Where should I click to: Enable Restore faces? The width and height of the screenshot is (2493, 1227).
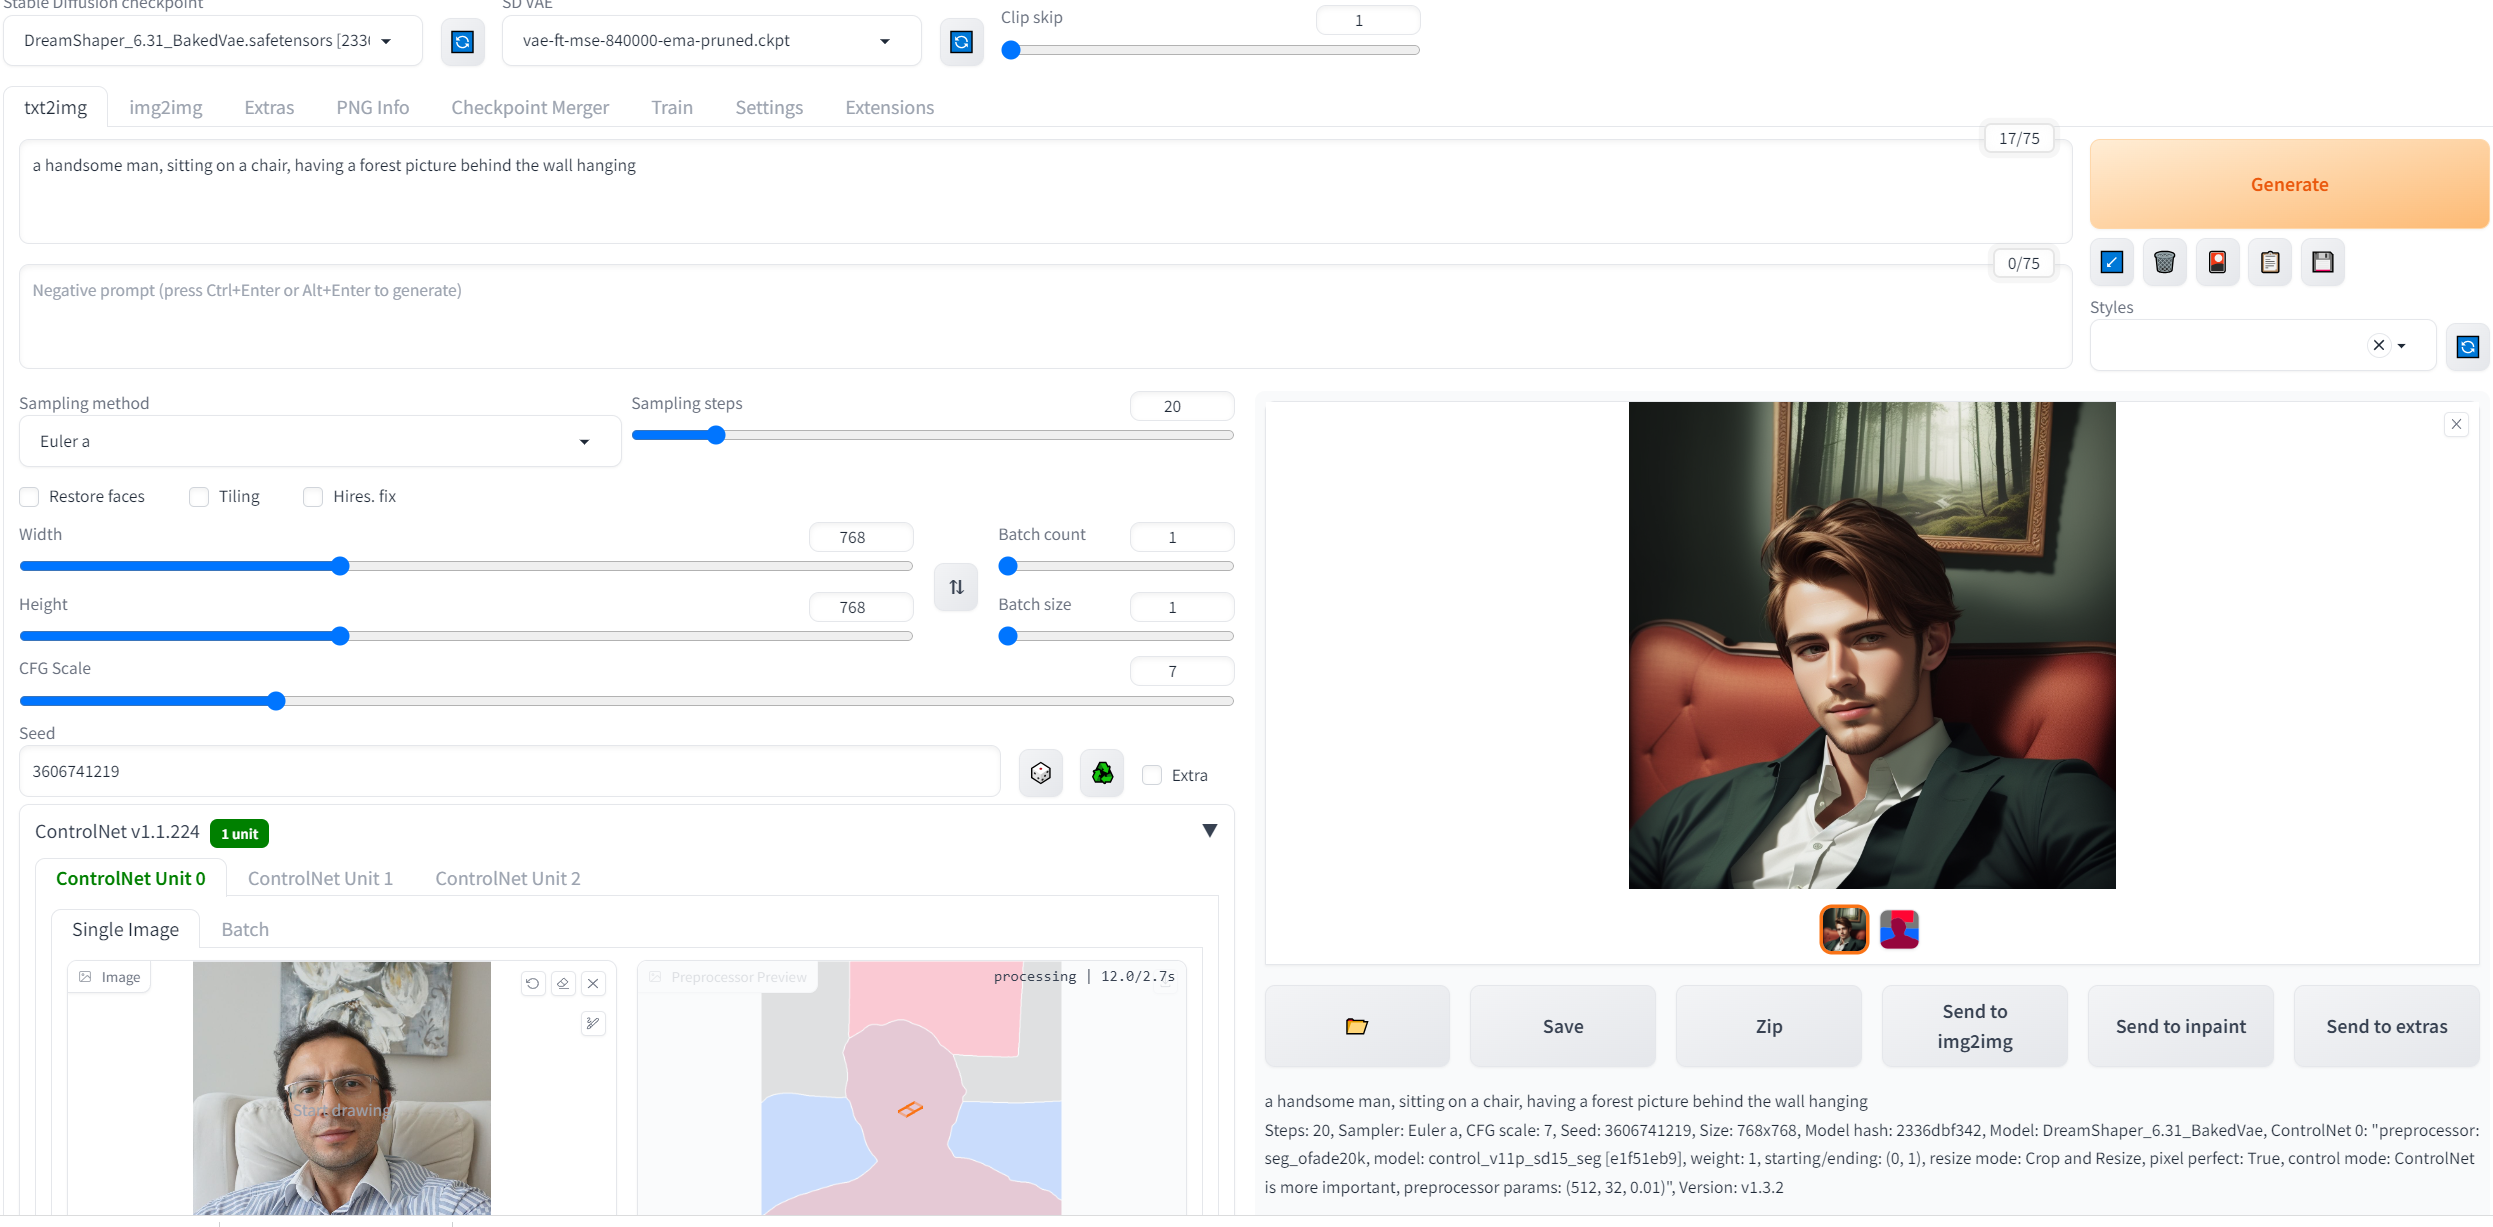click(29, 496)
